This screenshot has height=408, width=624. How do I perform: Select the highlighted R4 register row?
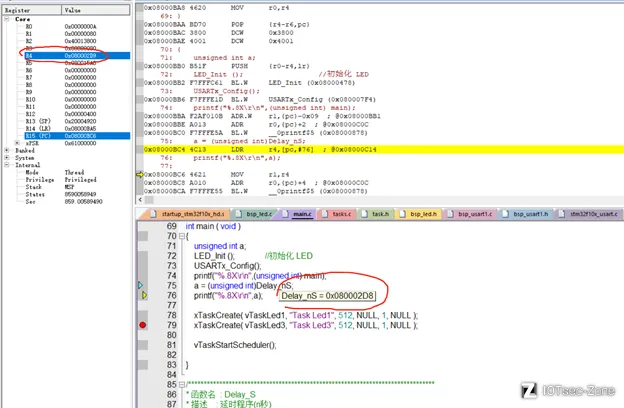(77, 56)
